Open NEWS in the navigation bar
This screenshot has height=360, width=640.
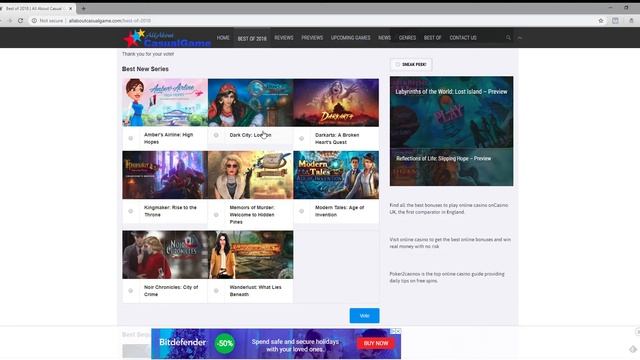(x=384, y=38)
